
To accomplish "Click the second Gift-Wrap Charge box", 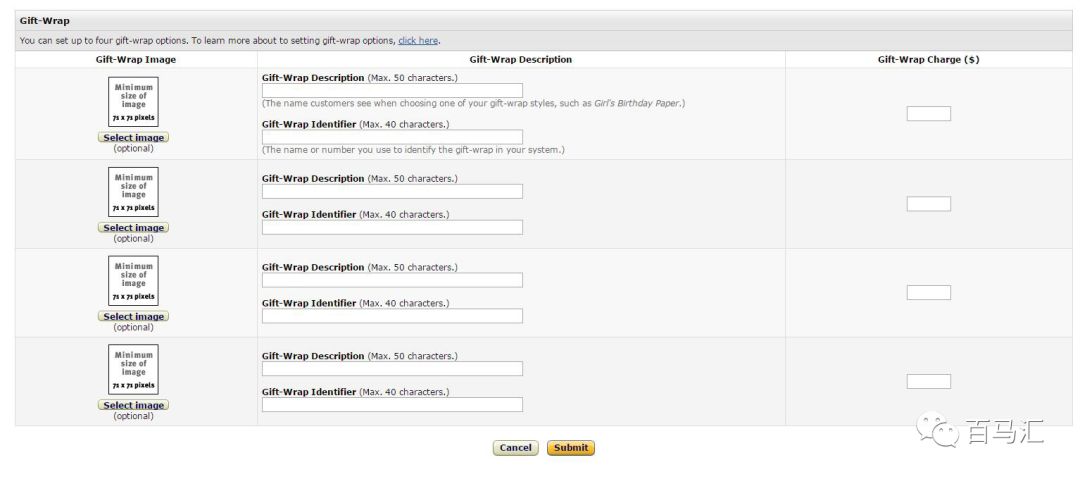I will 928,204.
